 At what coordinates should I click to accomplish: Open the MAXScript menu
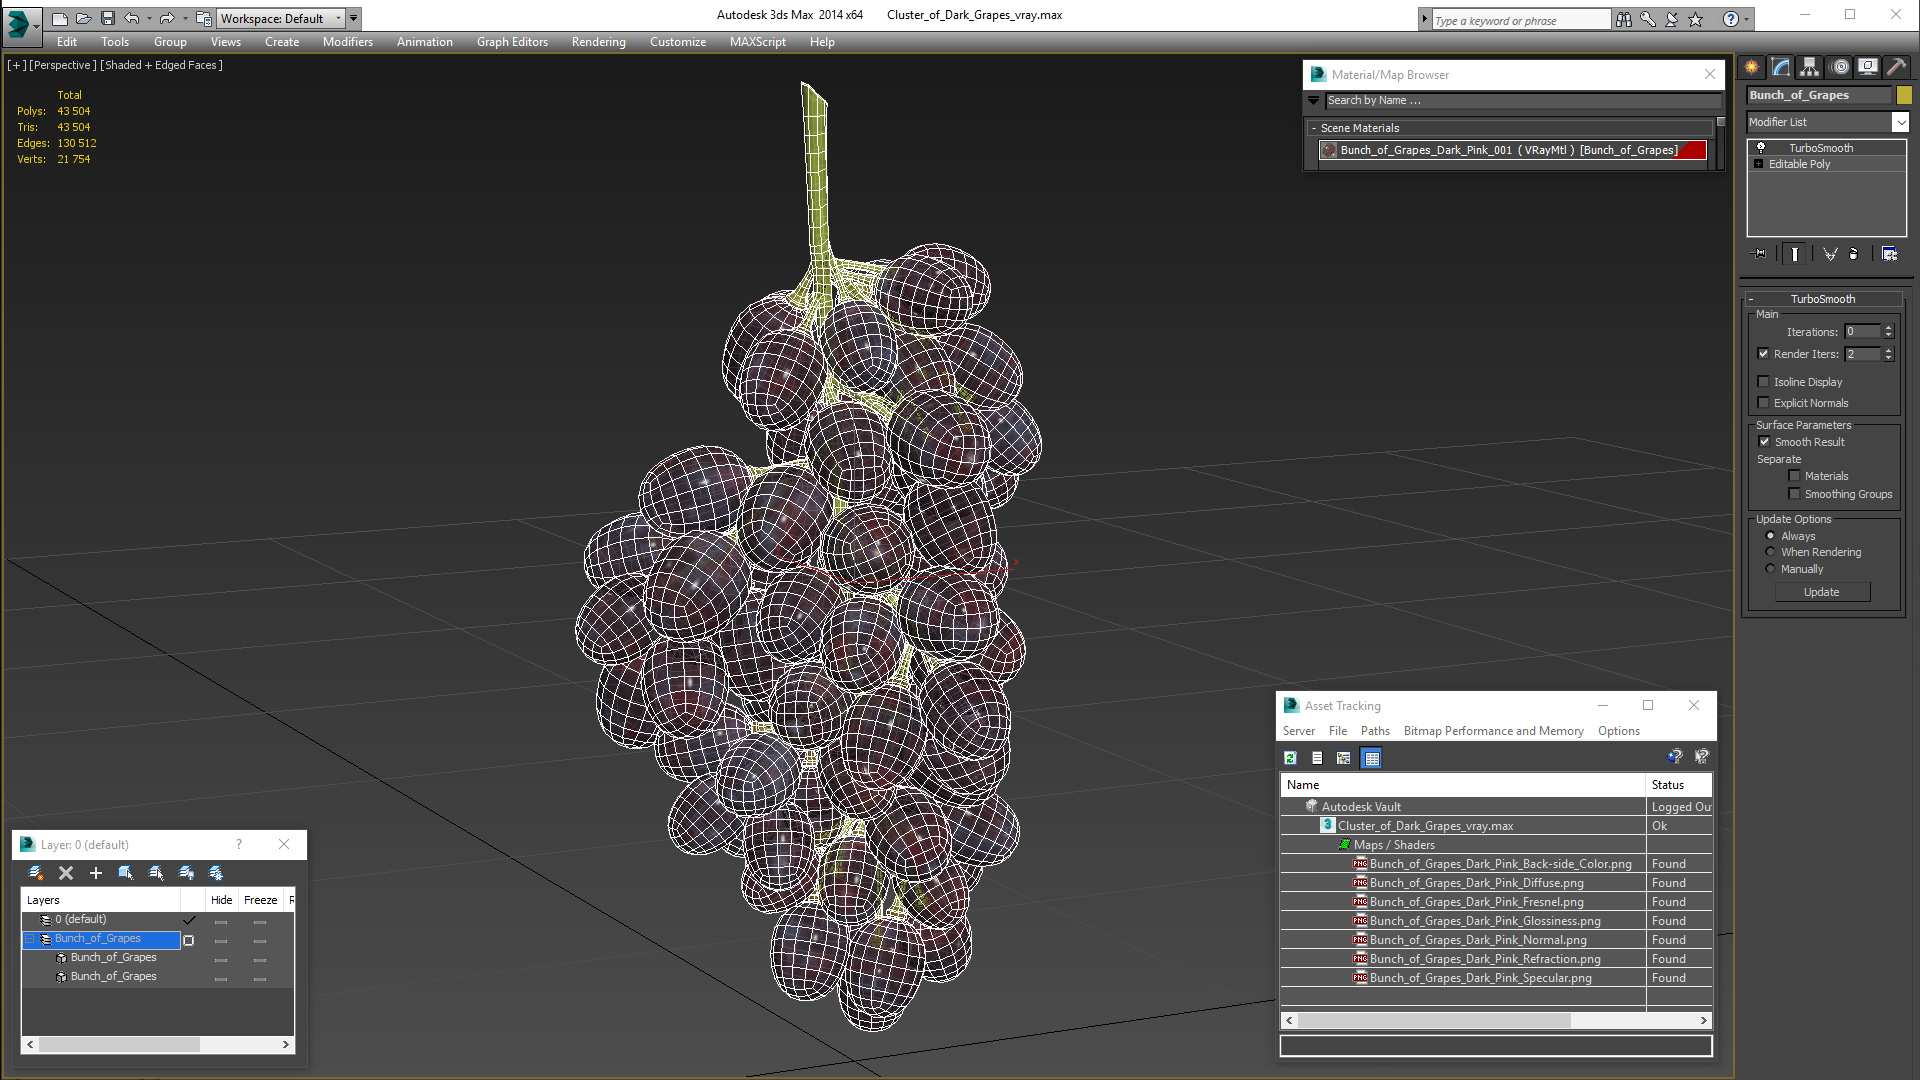(757, 42)
